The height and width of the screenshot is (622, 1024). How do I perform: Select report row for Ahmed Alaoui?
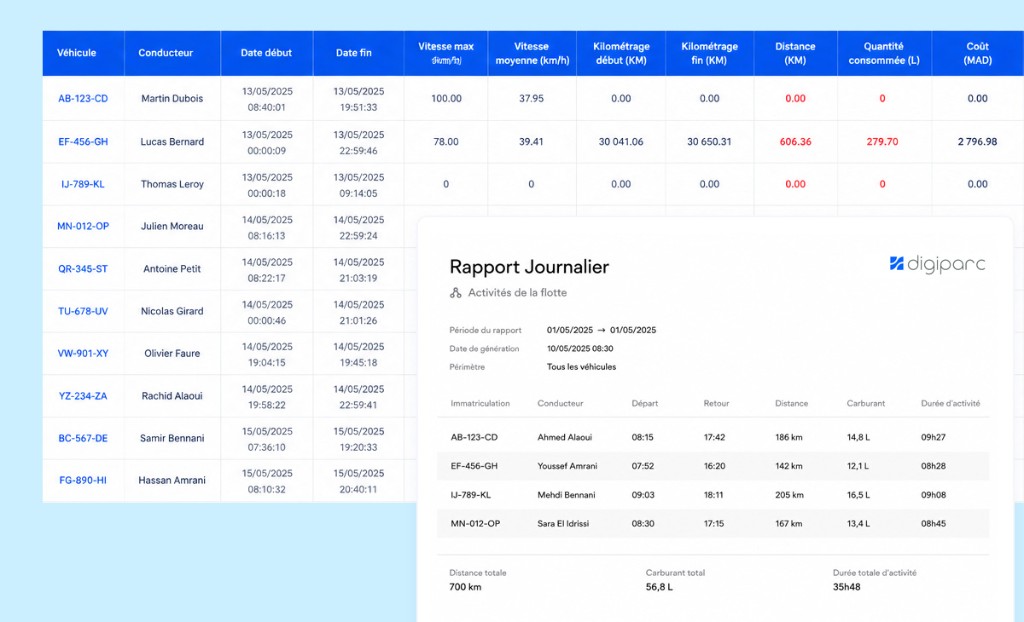(713, 437)
